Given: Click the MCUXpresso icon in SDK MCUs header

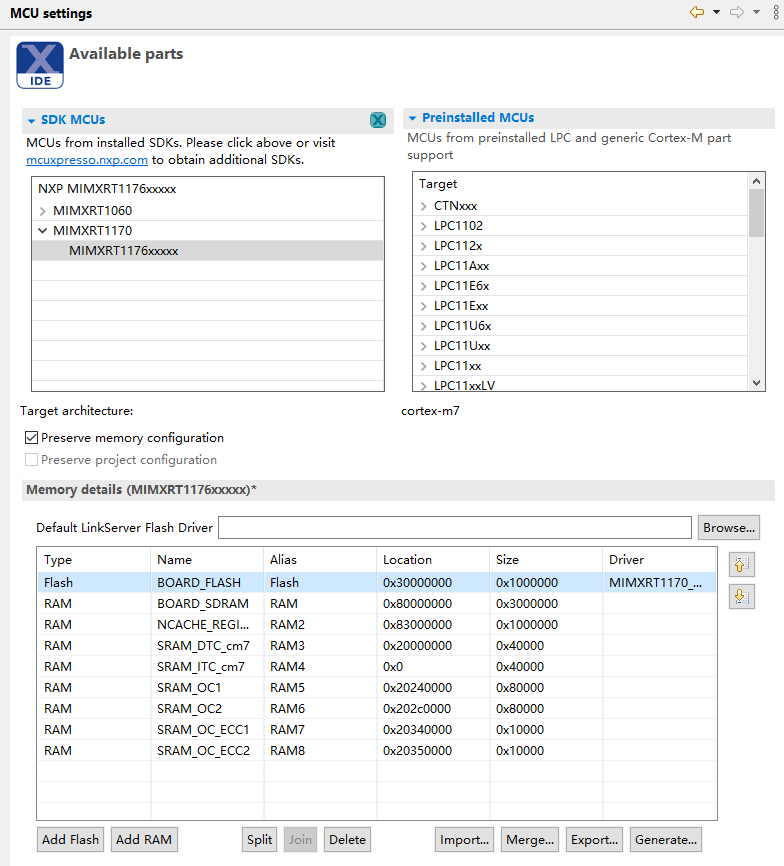Looking at the screenshot, I should 378,120.
